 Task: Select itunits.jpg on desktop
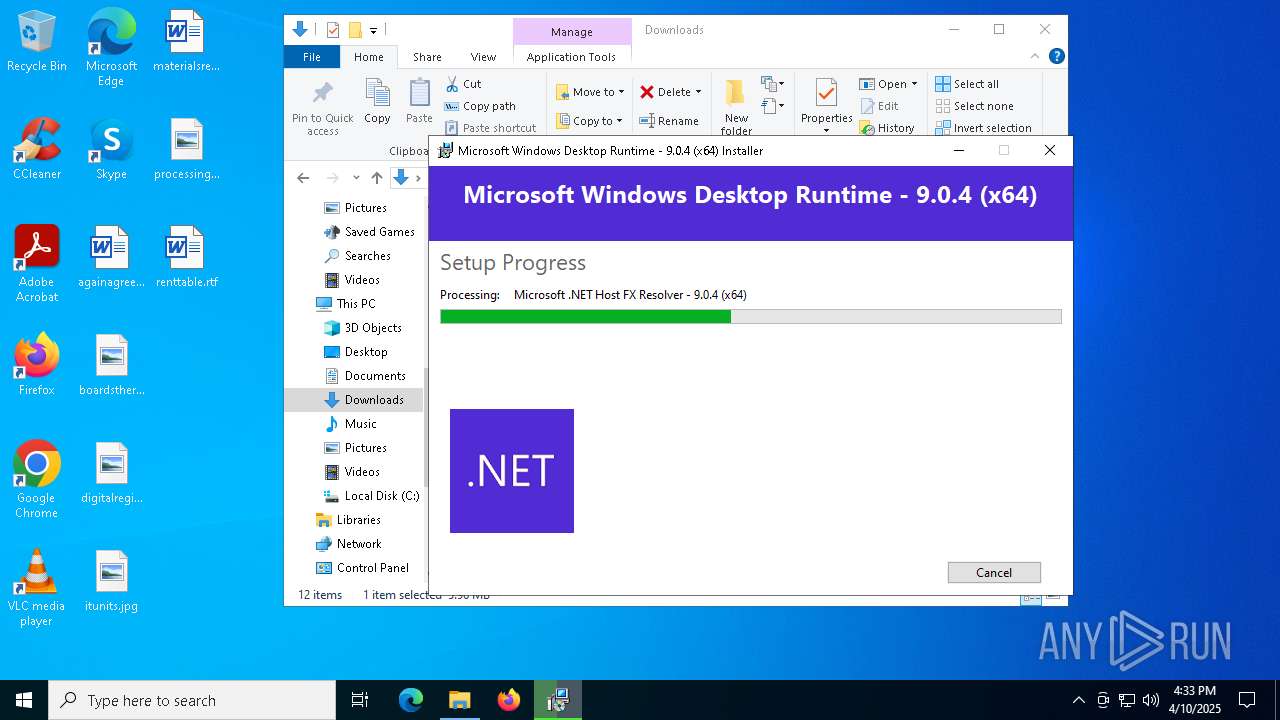[111, 581]
